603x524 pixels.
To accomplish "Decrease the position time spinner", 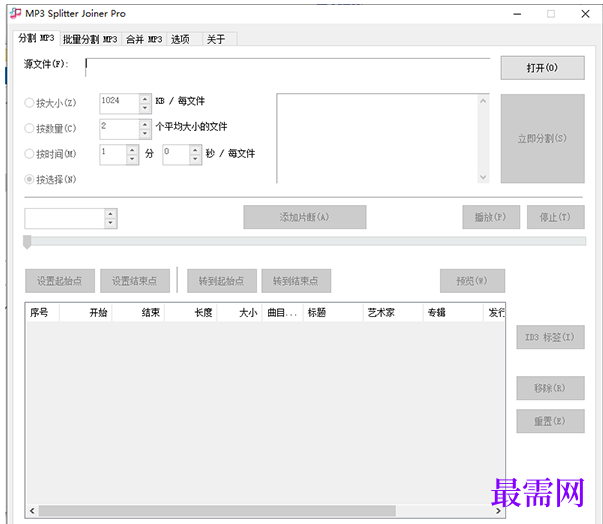I will [111, 223].
